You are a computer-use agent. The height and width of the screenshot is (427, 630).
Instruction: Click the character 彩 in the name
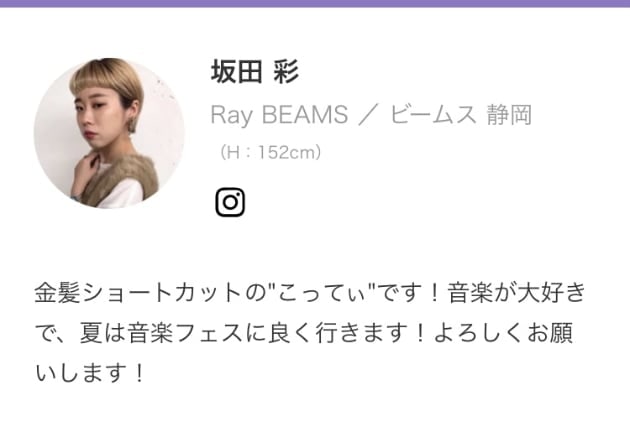coord(286,72)
